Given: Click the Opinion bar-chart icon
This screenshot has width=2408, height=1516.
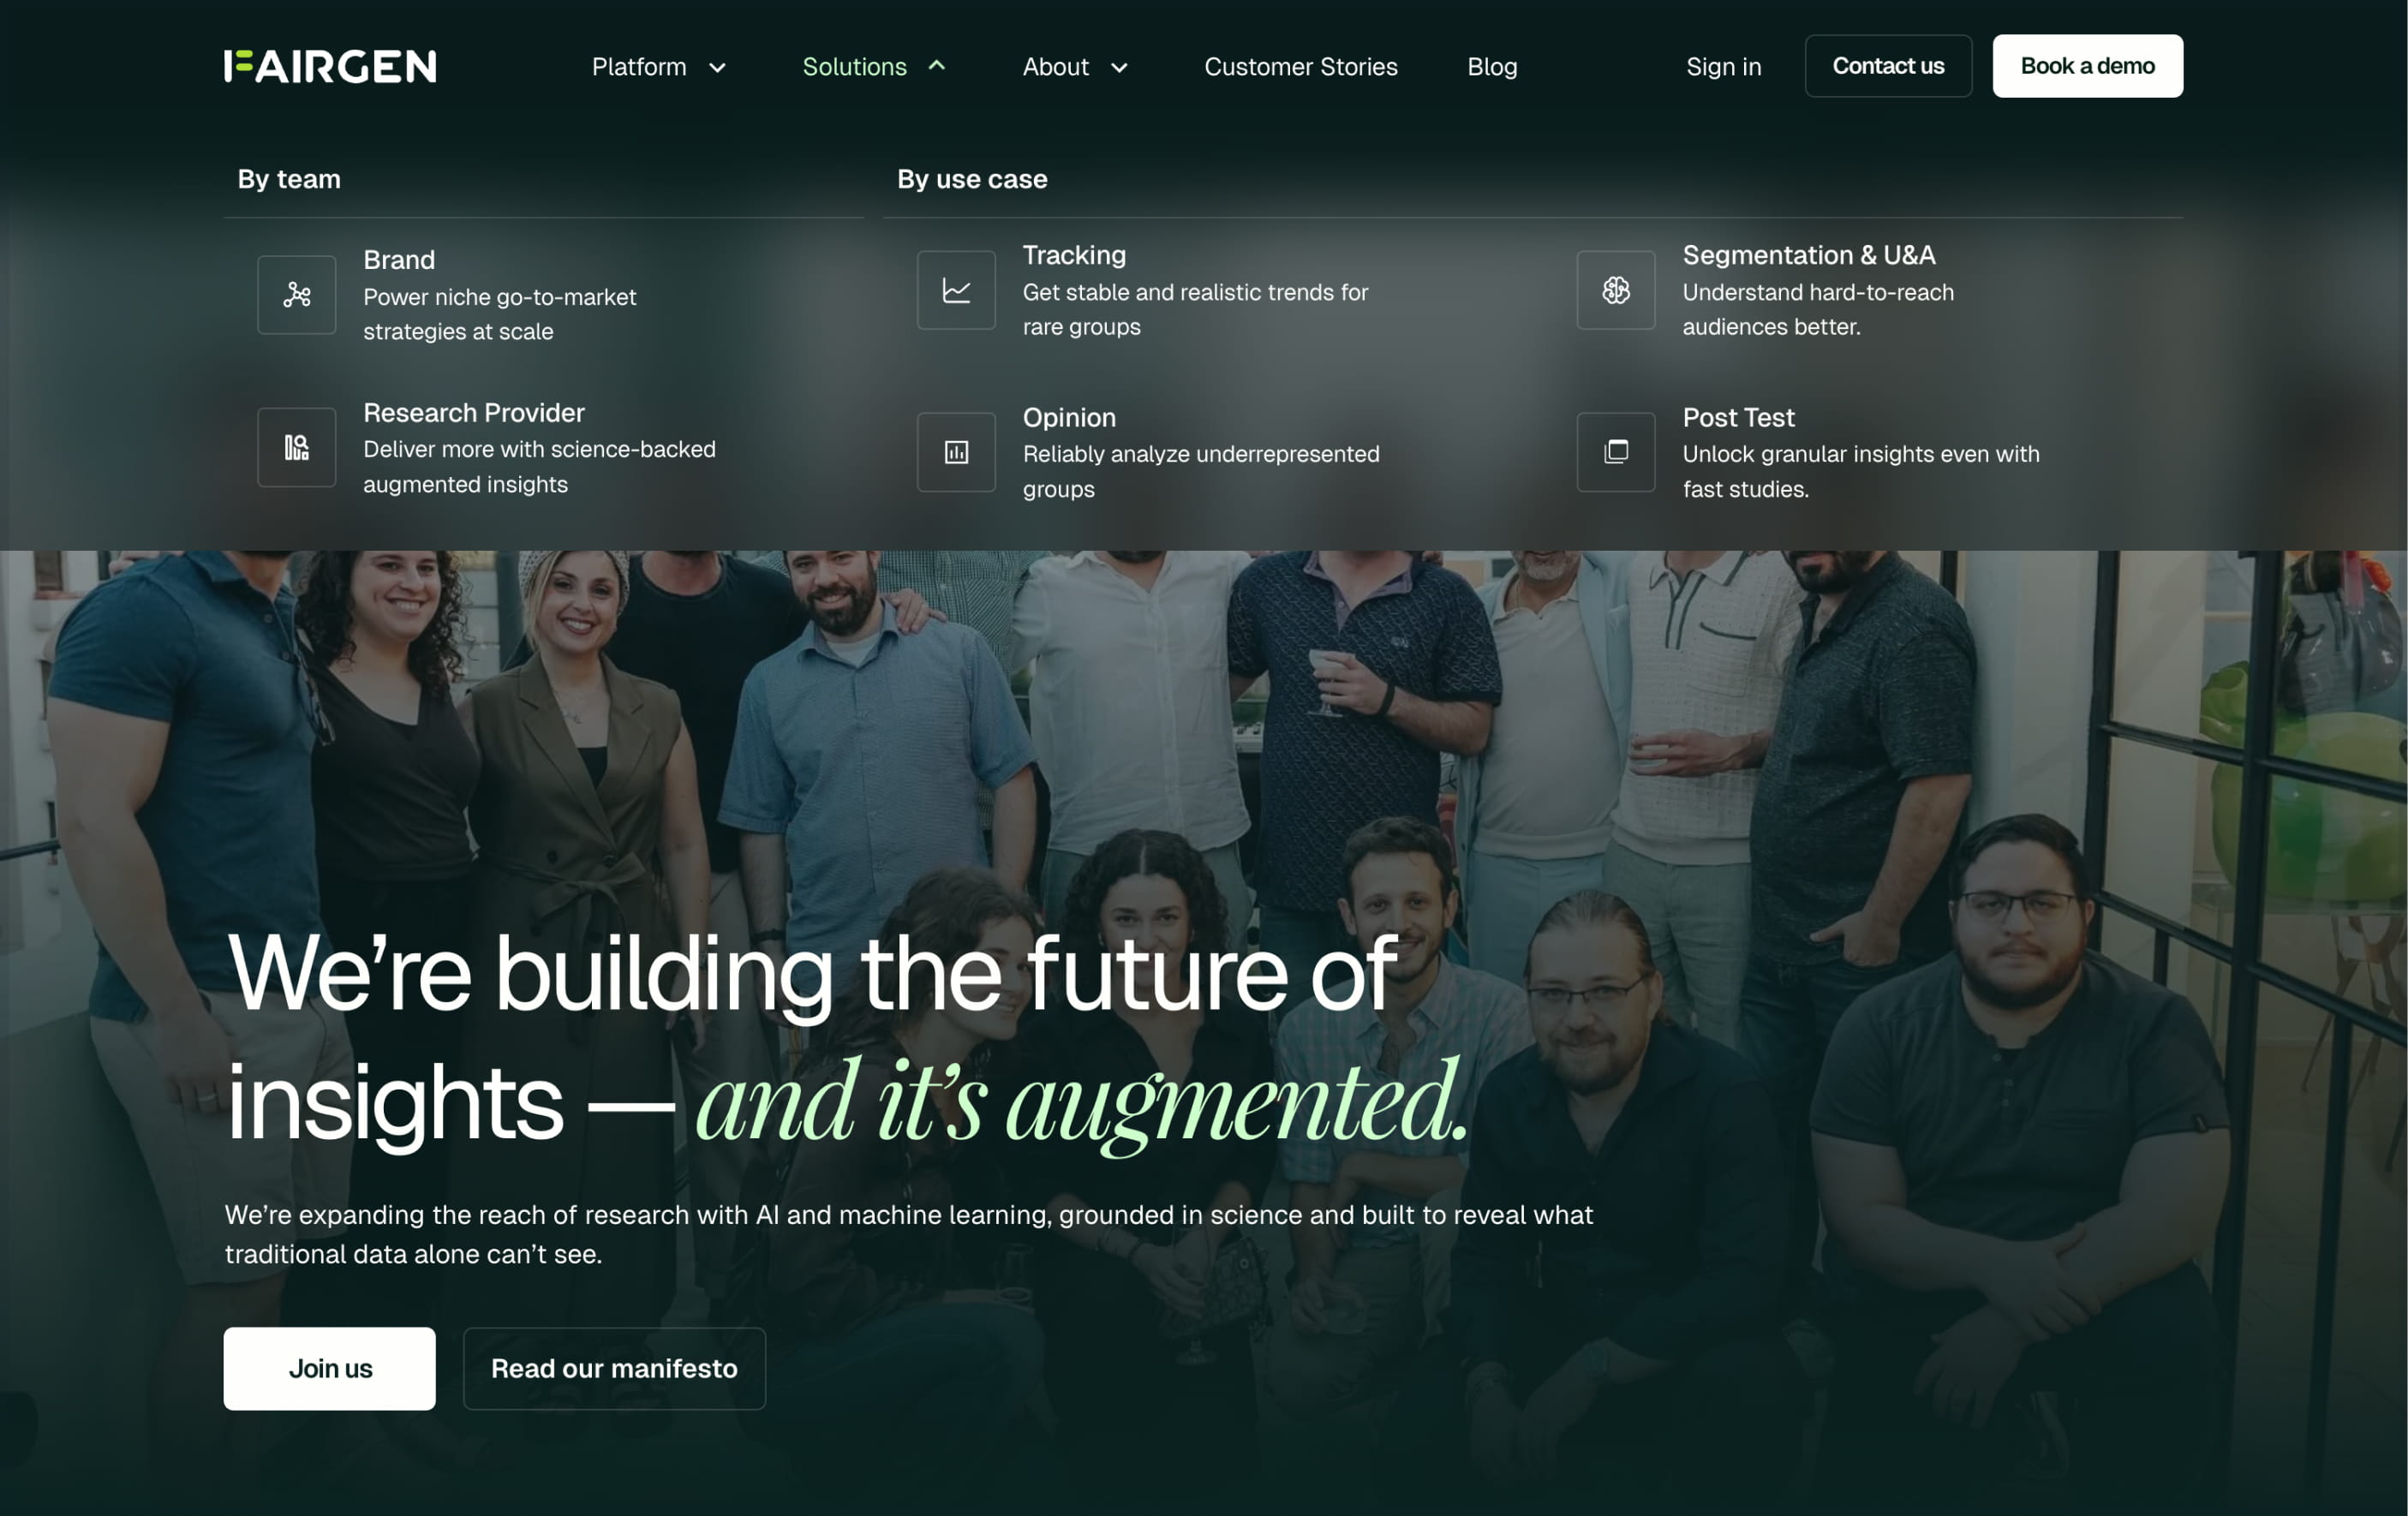Looking at the screenshot, I should pos(956,452).
